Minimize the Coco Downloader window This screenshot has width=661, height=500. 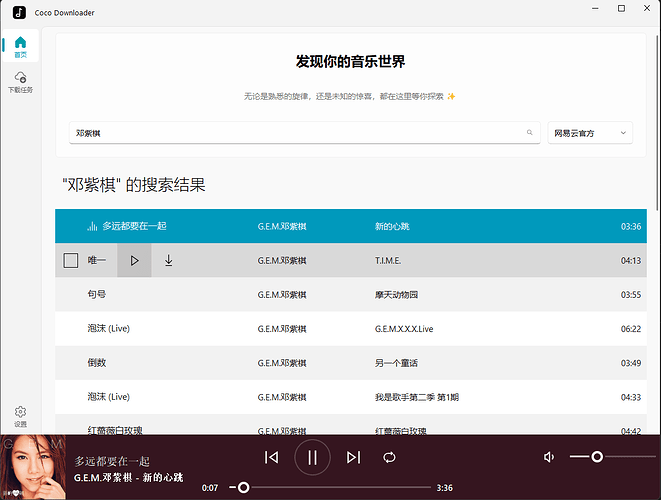(595, 8)
